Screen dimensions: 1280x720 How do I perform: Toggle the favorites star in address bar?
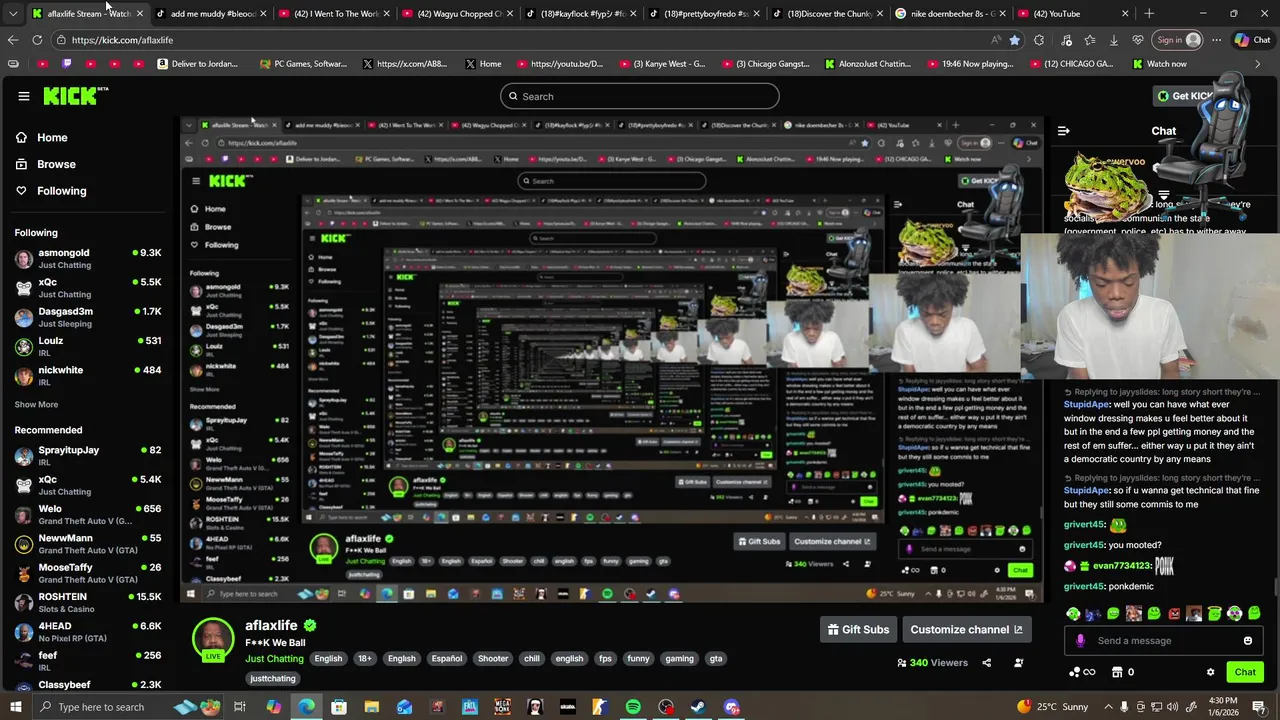pyautogui.click(x=1015, y=40)
